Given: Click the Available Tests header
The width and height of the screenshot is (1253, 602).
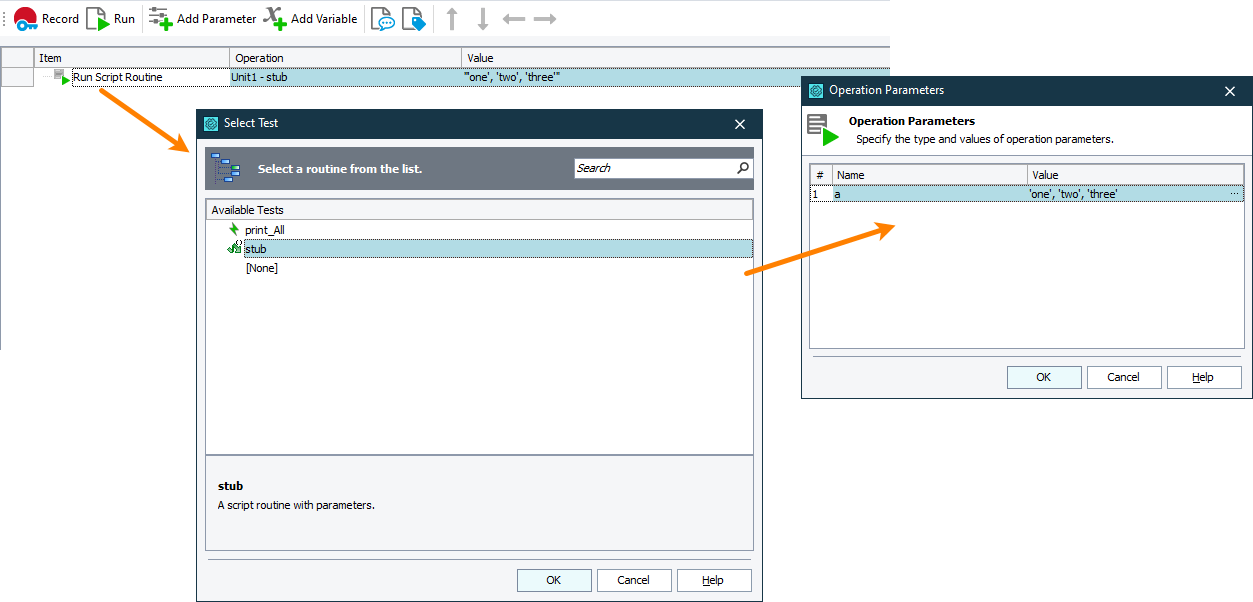Looking at the screenshot, I should point(479,210).
